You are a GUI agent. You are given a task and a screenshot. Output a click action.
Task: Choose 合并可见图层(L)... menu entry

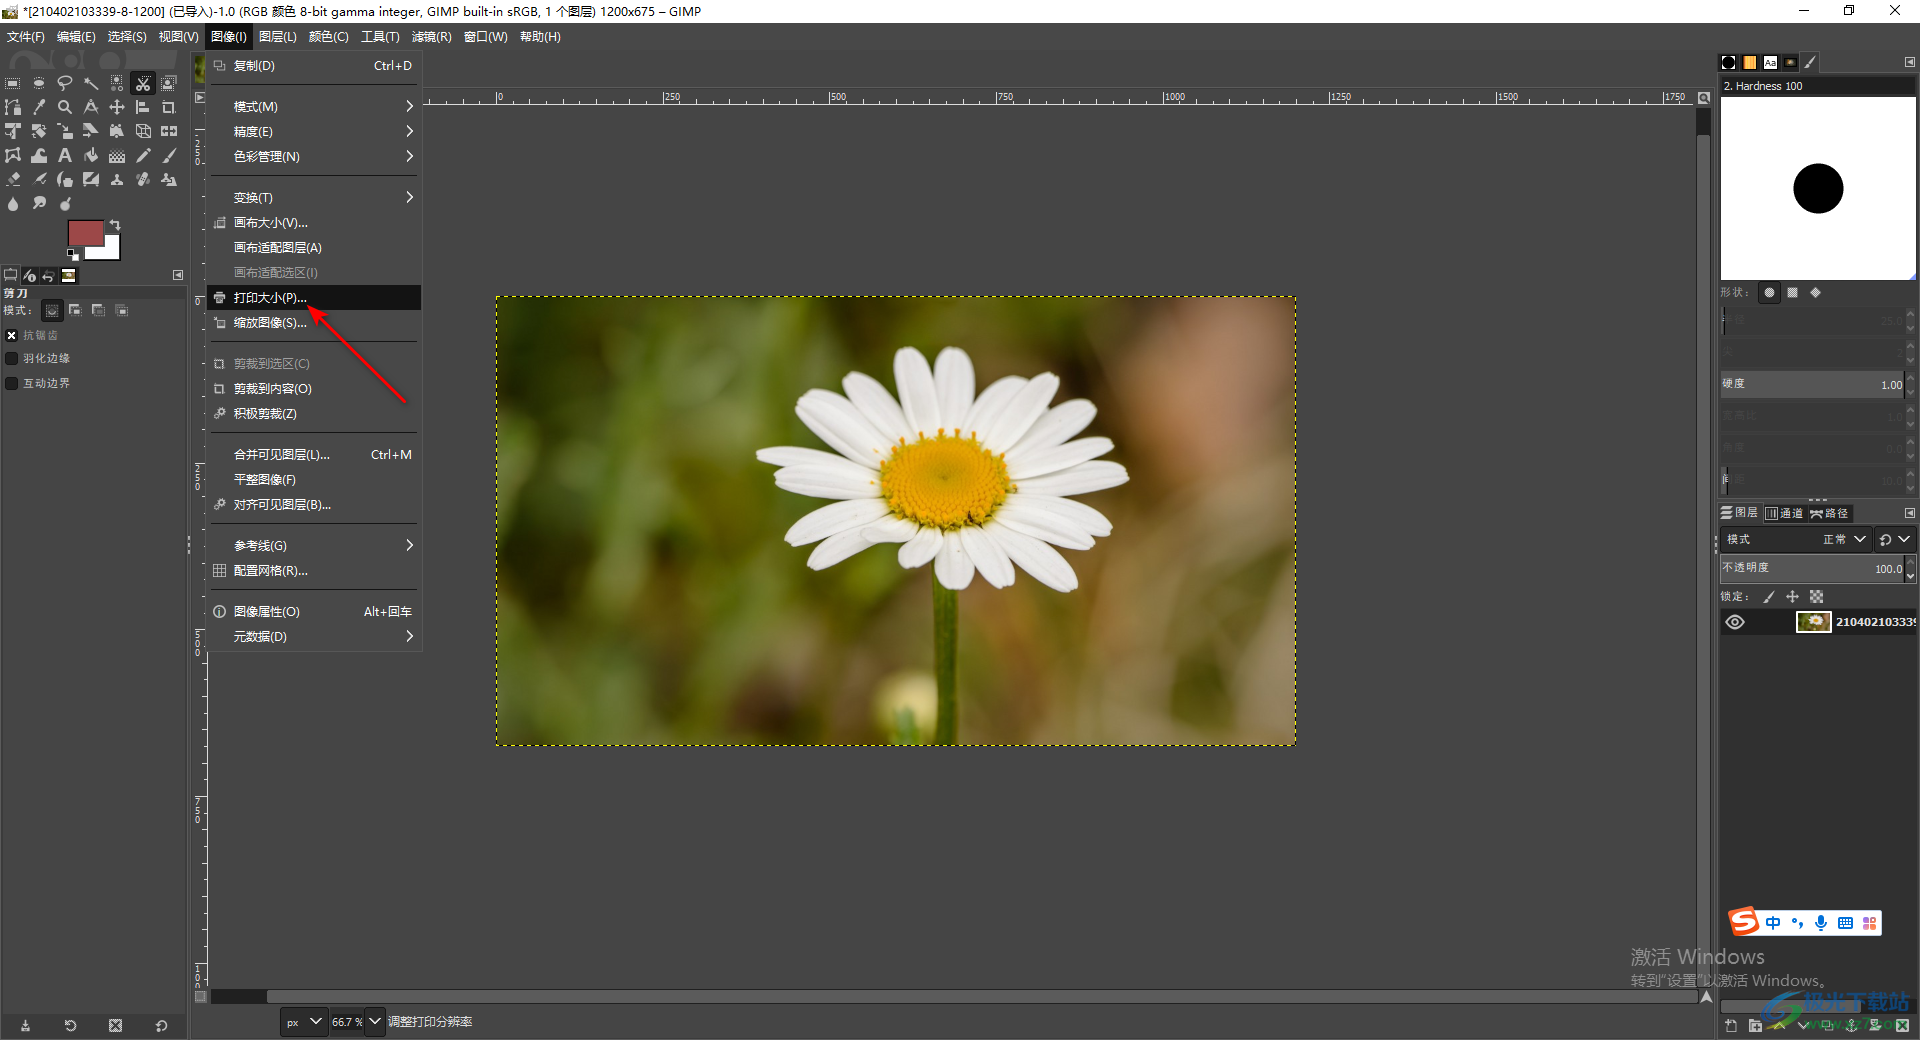point(314,454)
